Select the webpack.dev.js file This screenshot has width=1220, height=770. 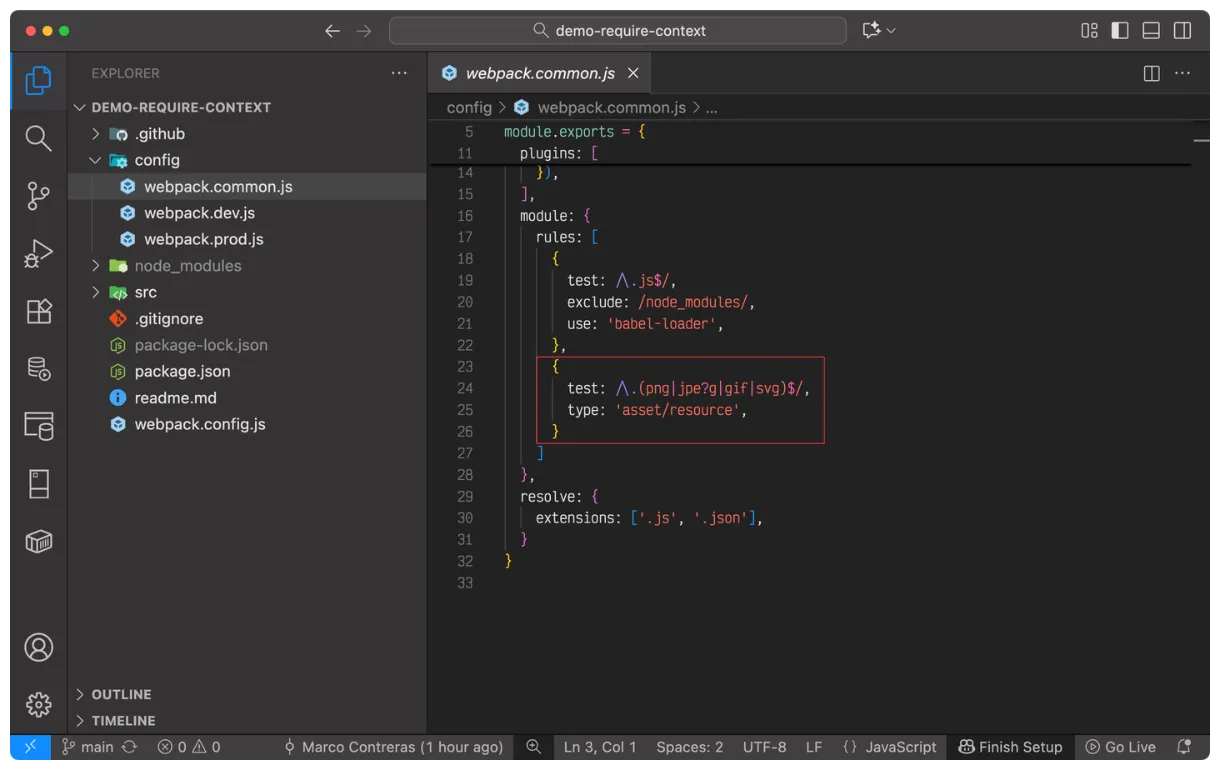199,212
